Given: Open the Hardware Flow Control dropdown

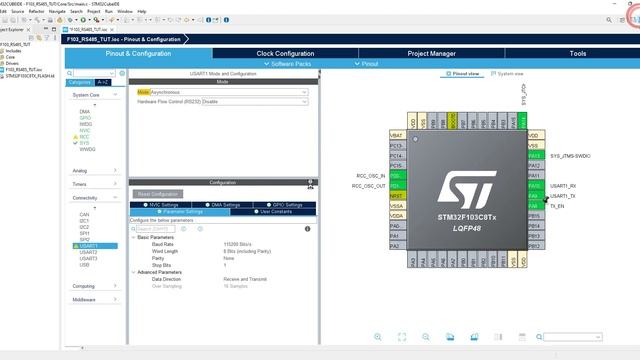Looking at the screenshot, I should [255, 102].
